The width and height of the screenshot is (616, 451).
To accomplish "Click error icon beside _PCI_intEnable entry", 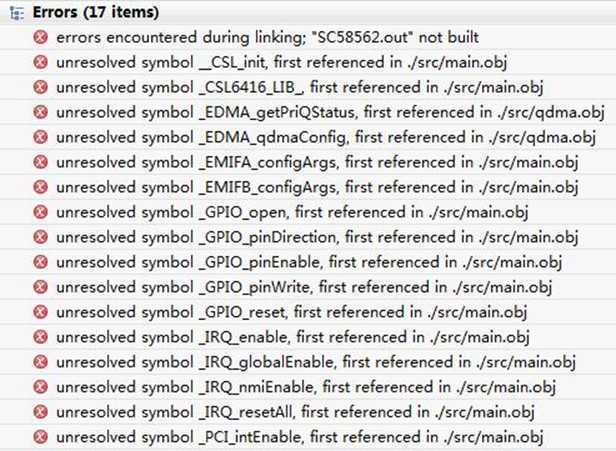I will (40, 437).
